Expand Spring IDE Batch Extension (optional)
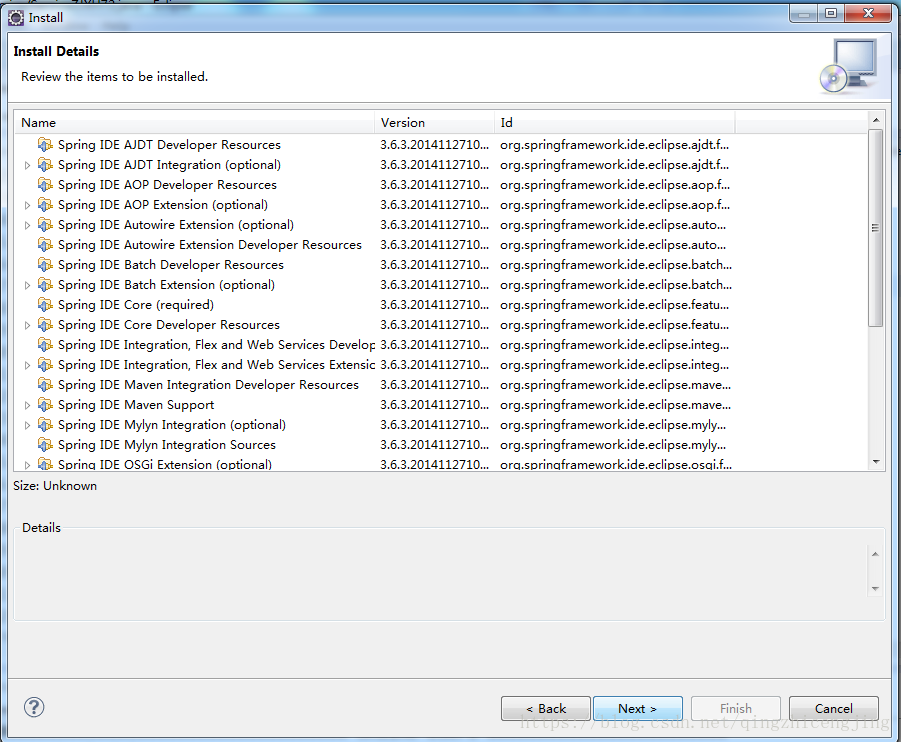Image resolution: width=901 pixels, height=742 pixels. coord(27,285)
